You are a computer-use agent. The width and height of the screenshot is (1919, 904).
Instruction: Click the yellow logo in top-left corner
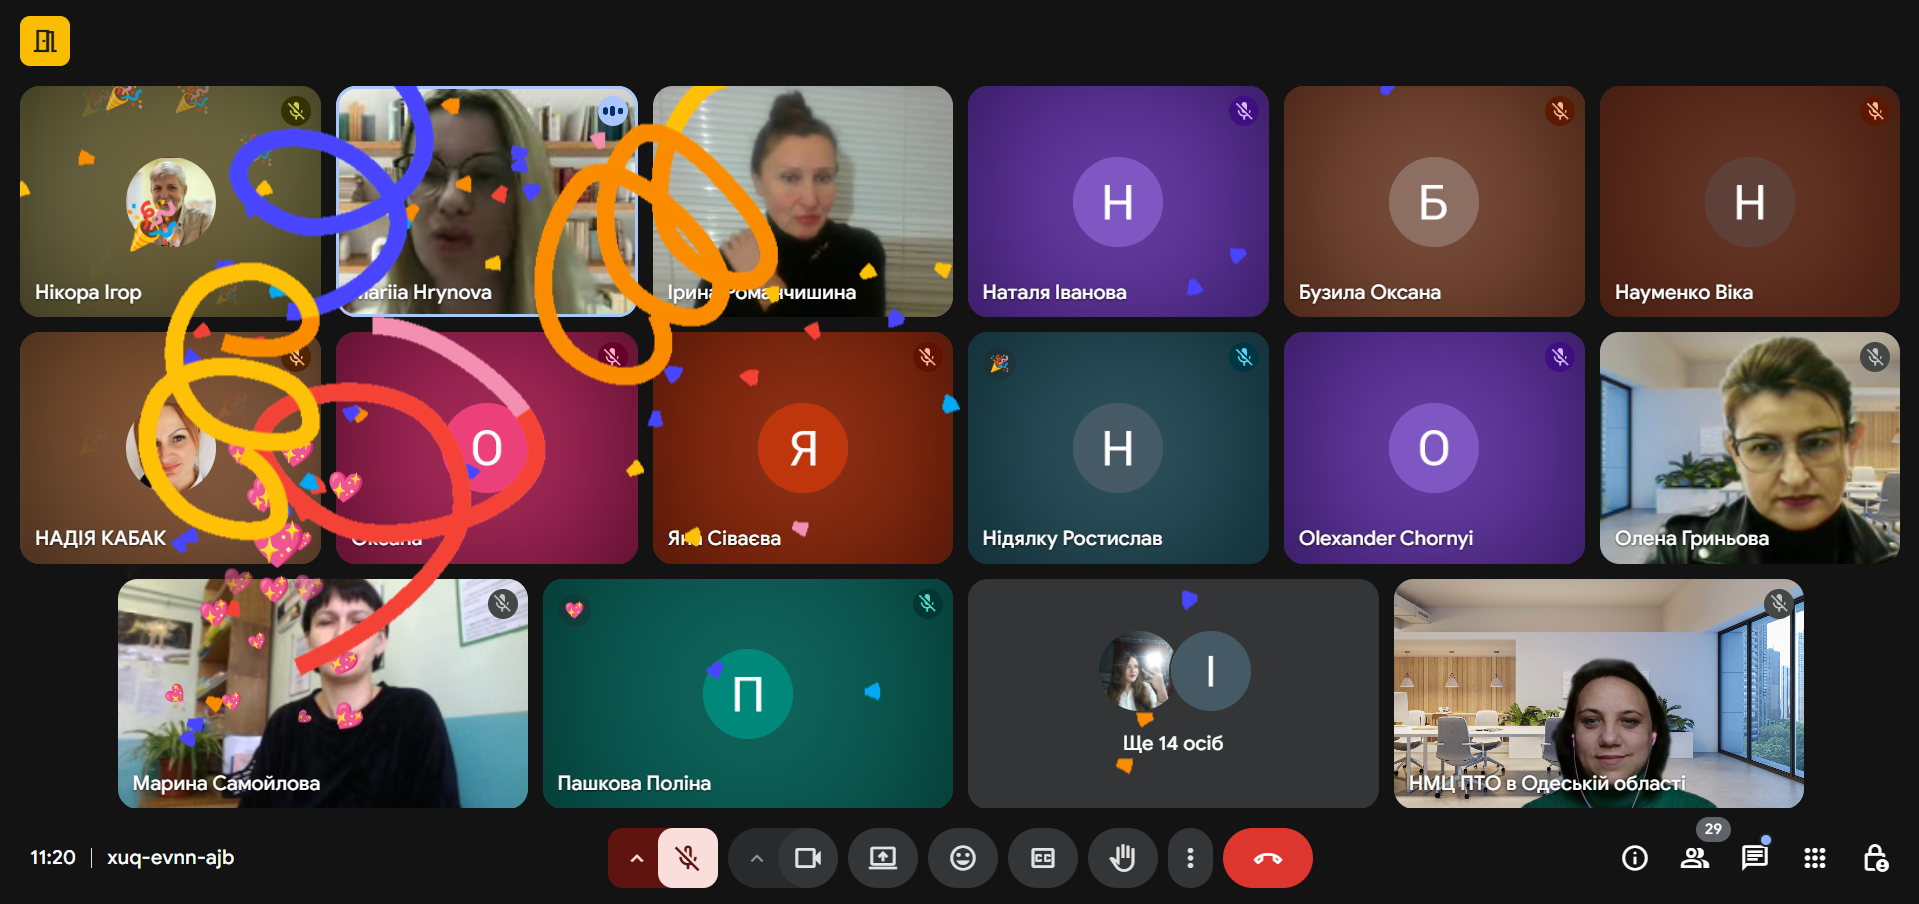45,41
